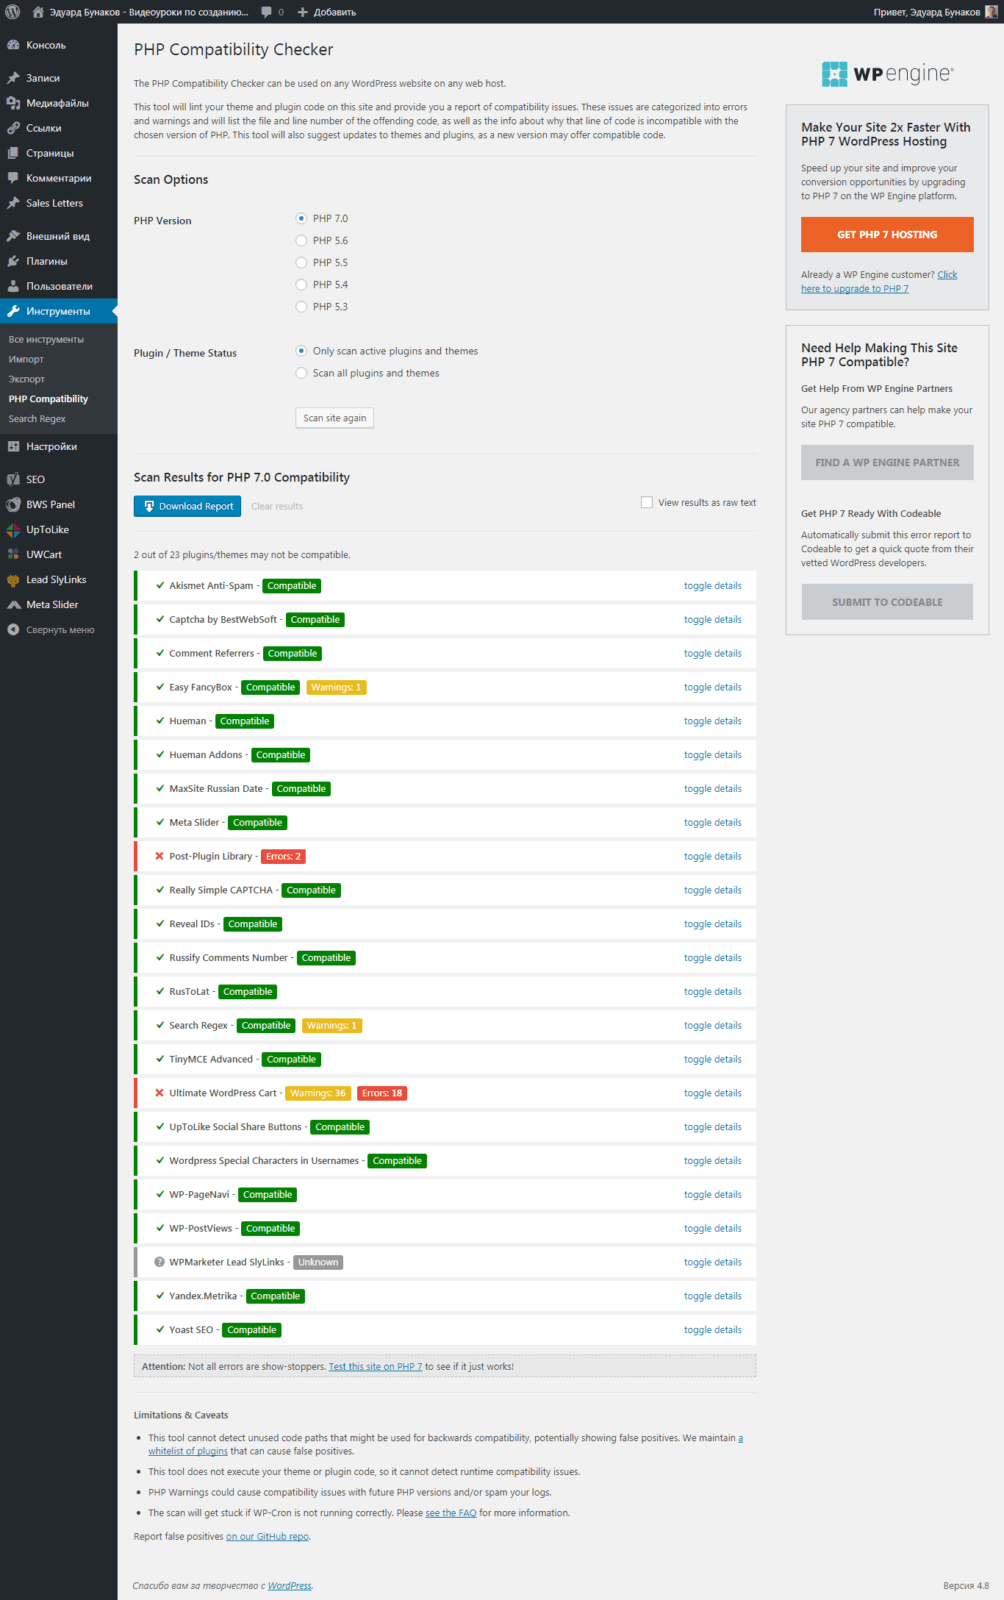Image resolution: width=1004 pixels, height=1600 pixels.
Task: Open Комментарии sidebar icon
Action: coord(13,178)
